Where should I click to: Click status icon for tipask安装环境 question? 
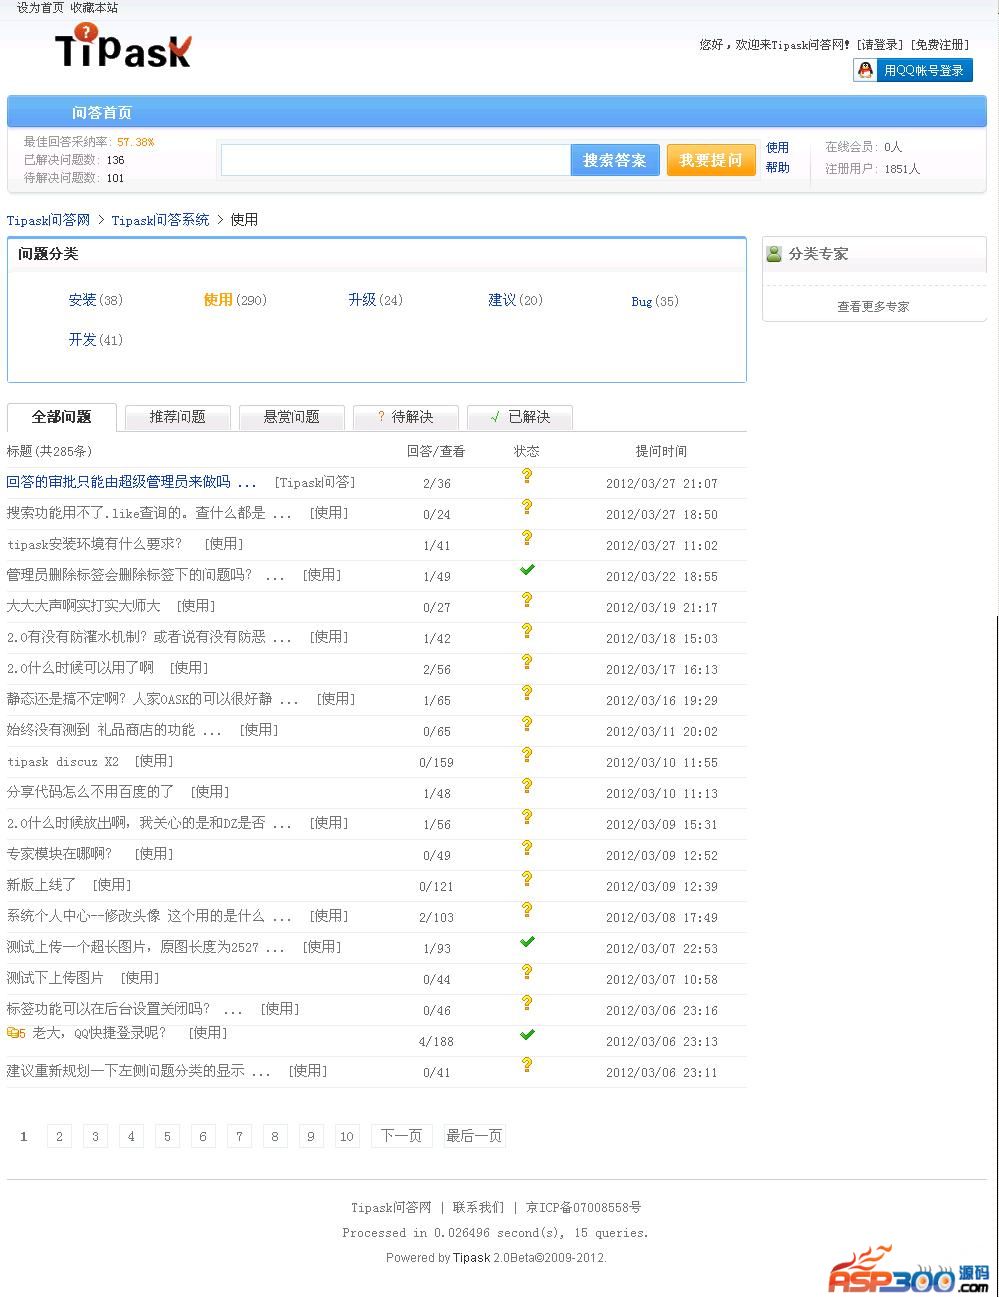tap(527, 538)
